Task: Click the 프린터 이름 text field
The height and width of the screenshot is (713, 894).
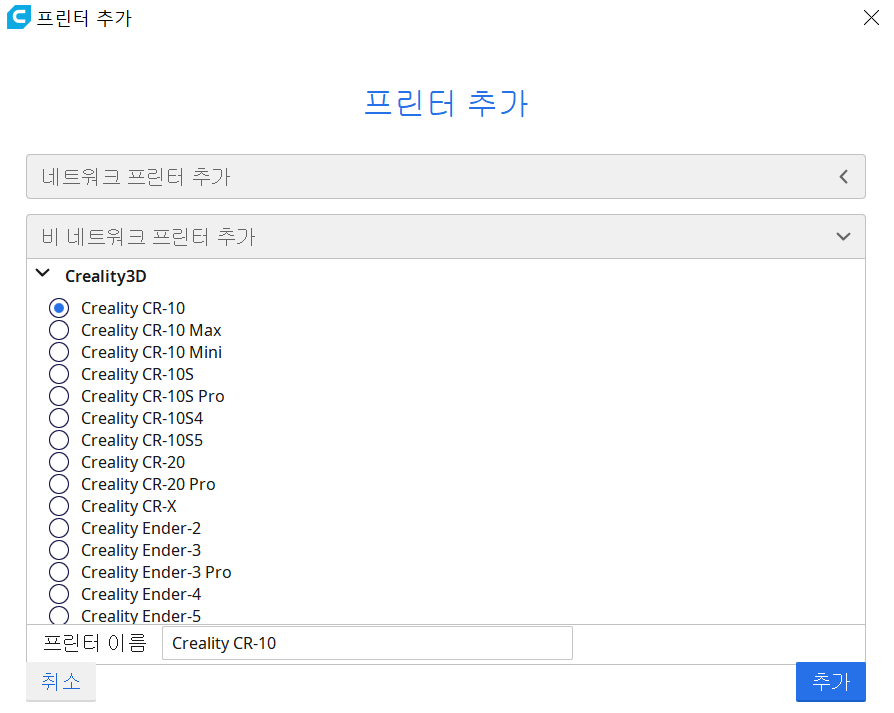Action: [367, 643]
